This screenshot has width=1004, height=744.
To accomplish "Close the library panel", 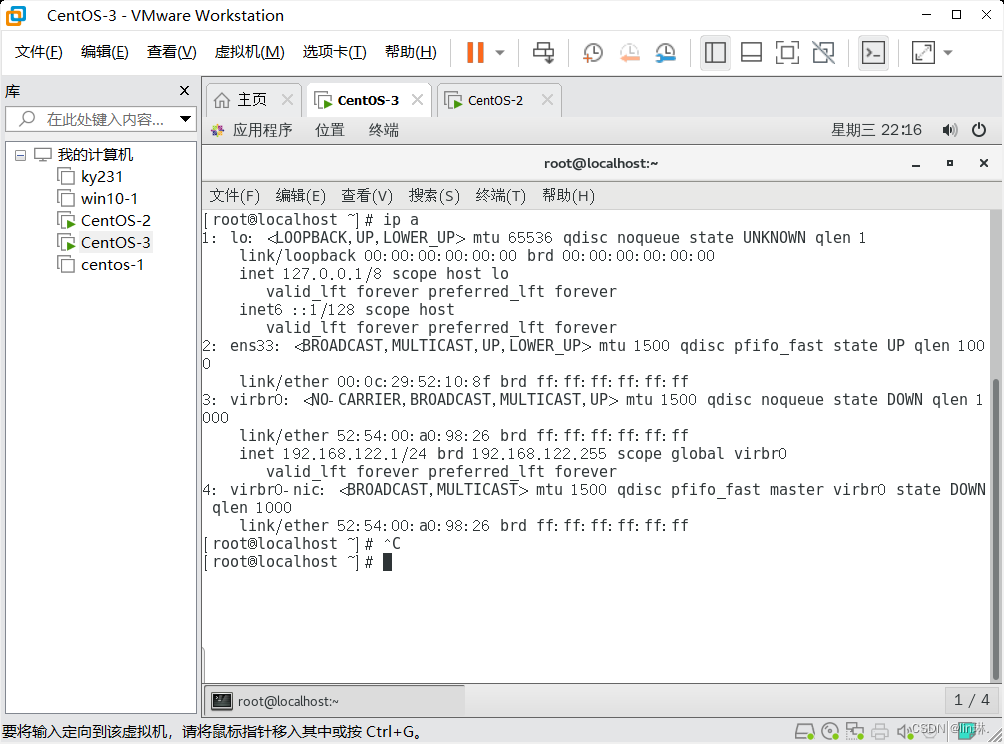I will (x=184, y=91).
